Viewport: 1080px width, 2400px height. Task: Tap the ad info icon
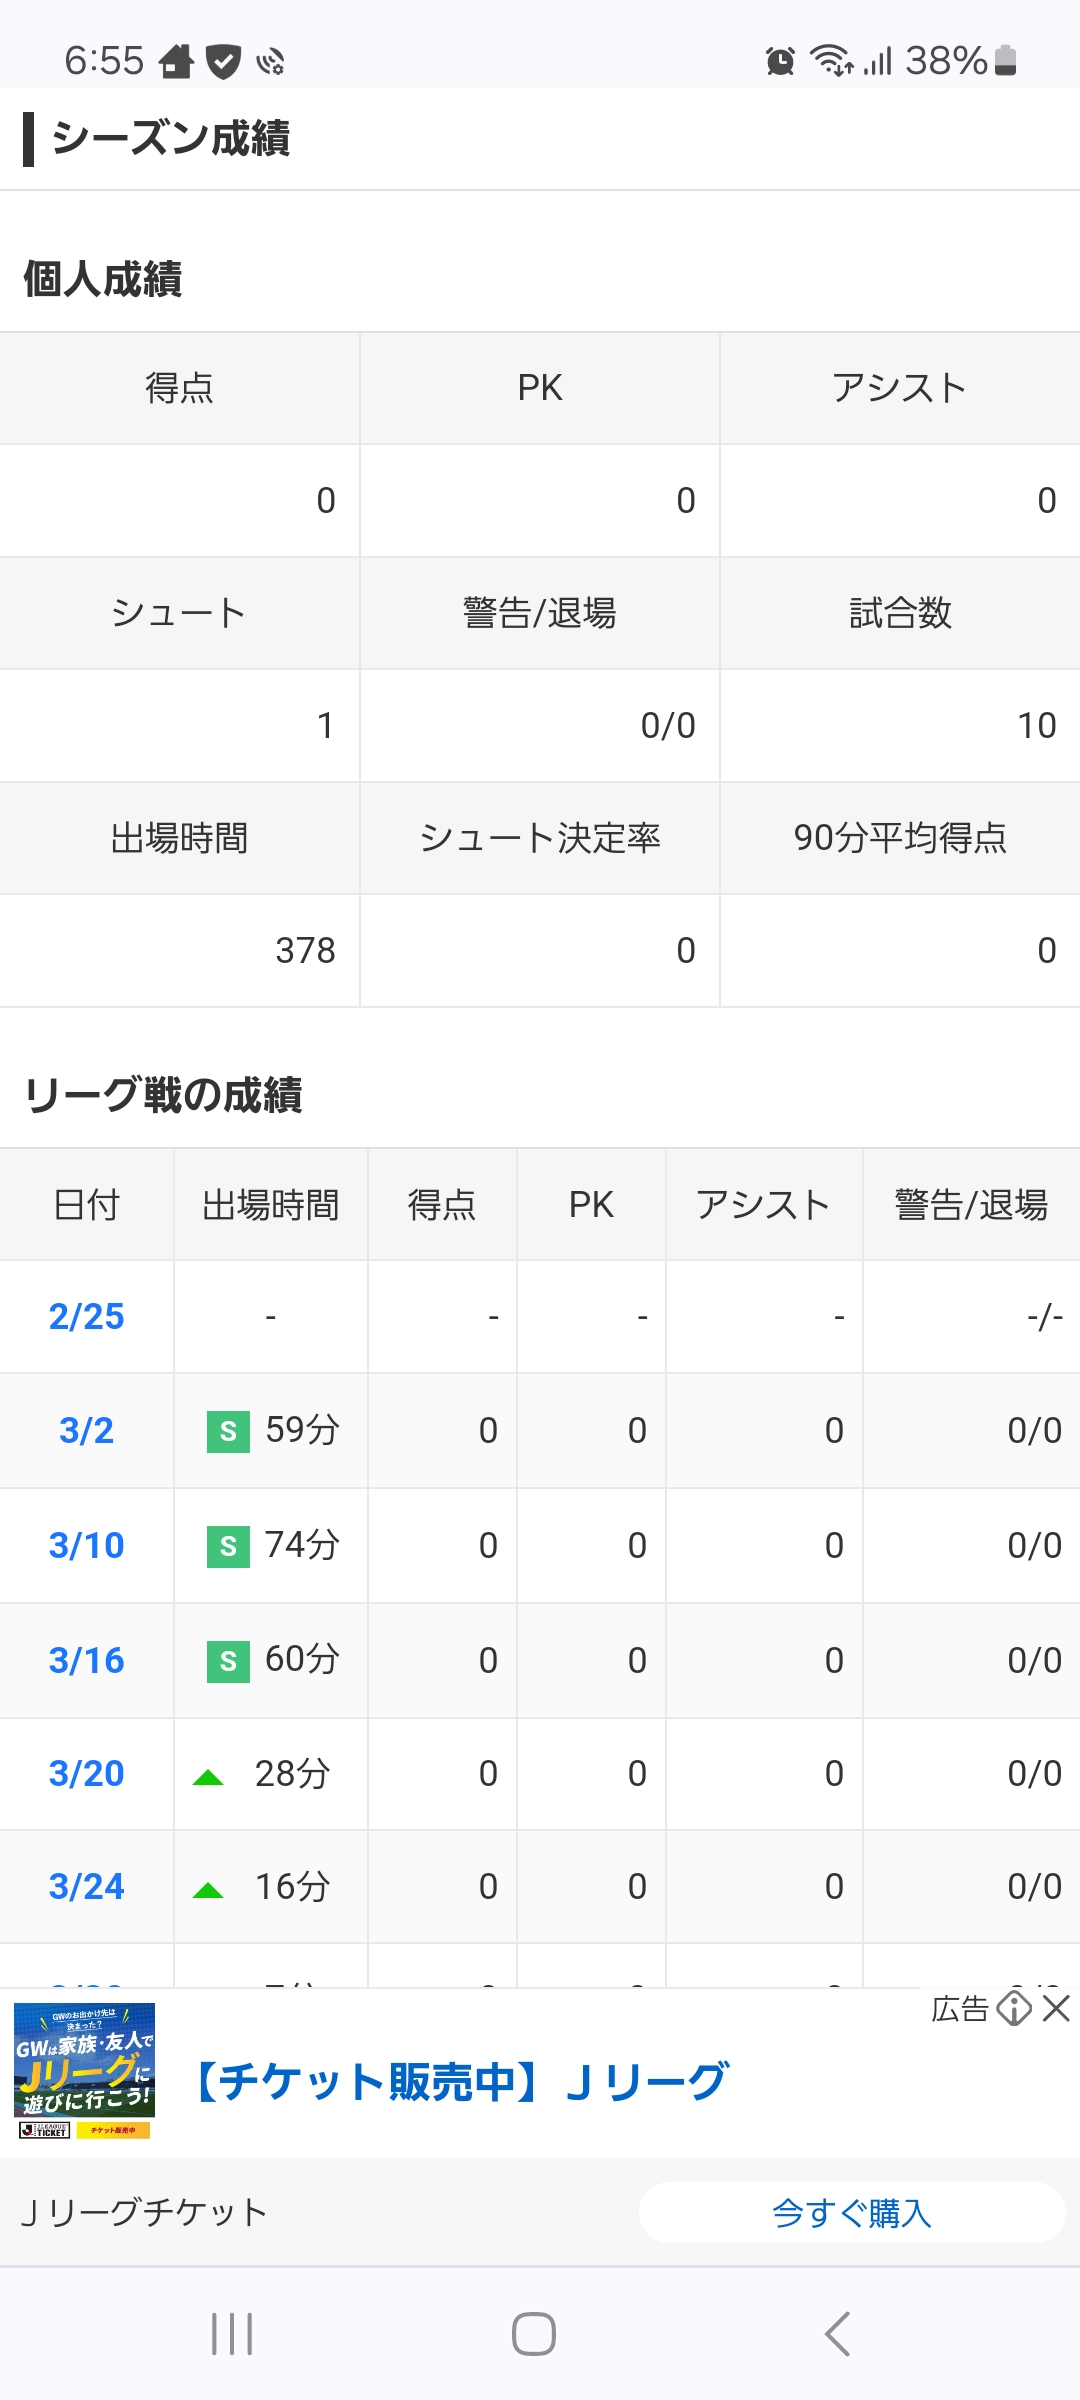coord(1014,2008)
